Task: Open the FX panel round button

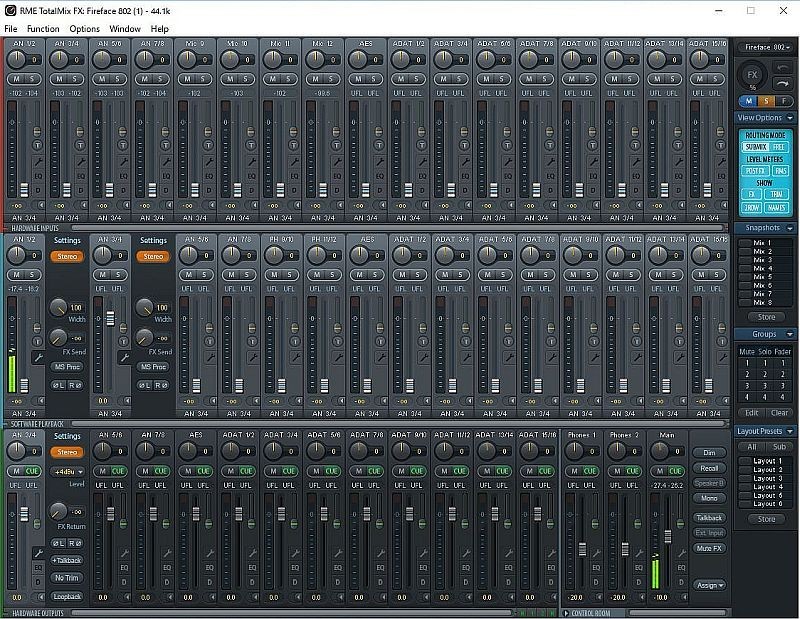Action: point(752,75)
